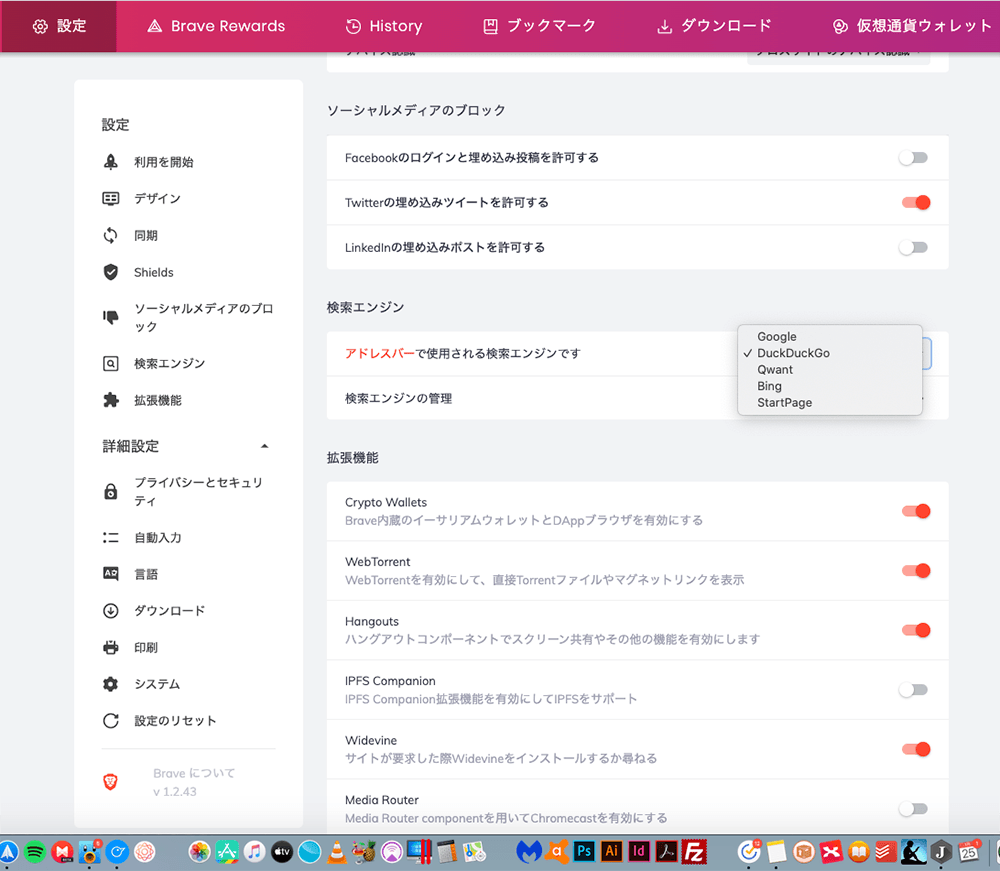Open the 利用を開始 rocket icon in sidebar
1000x871 pixels.
pos(110,162)
